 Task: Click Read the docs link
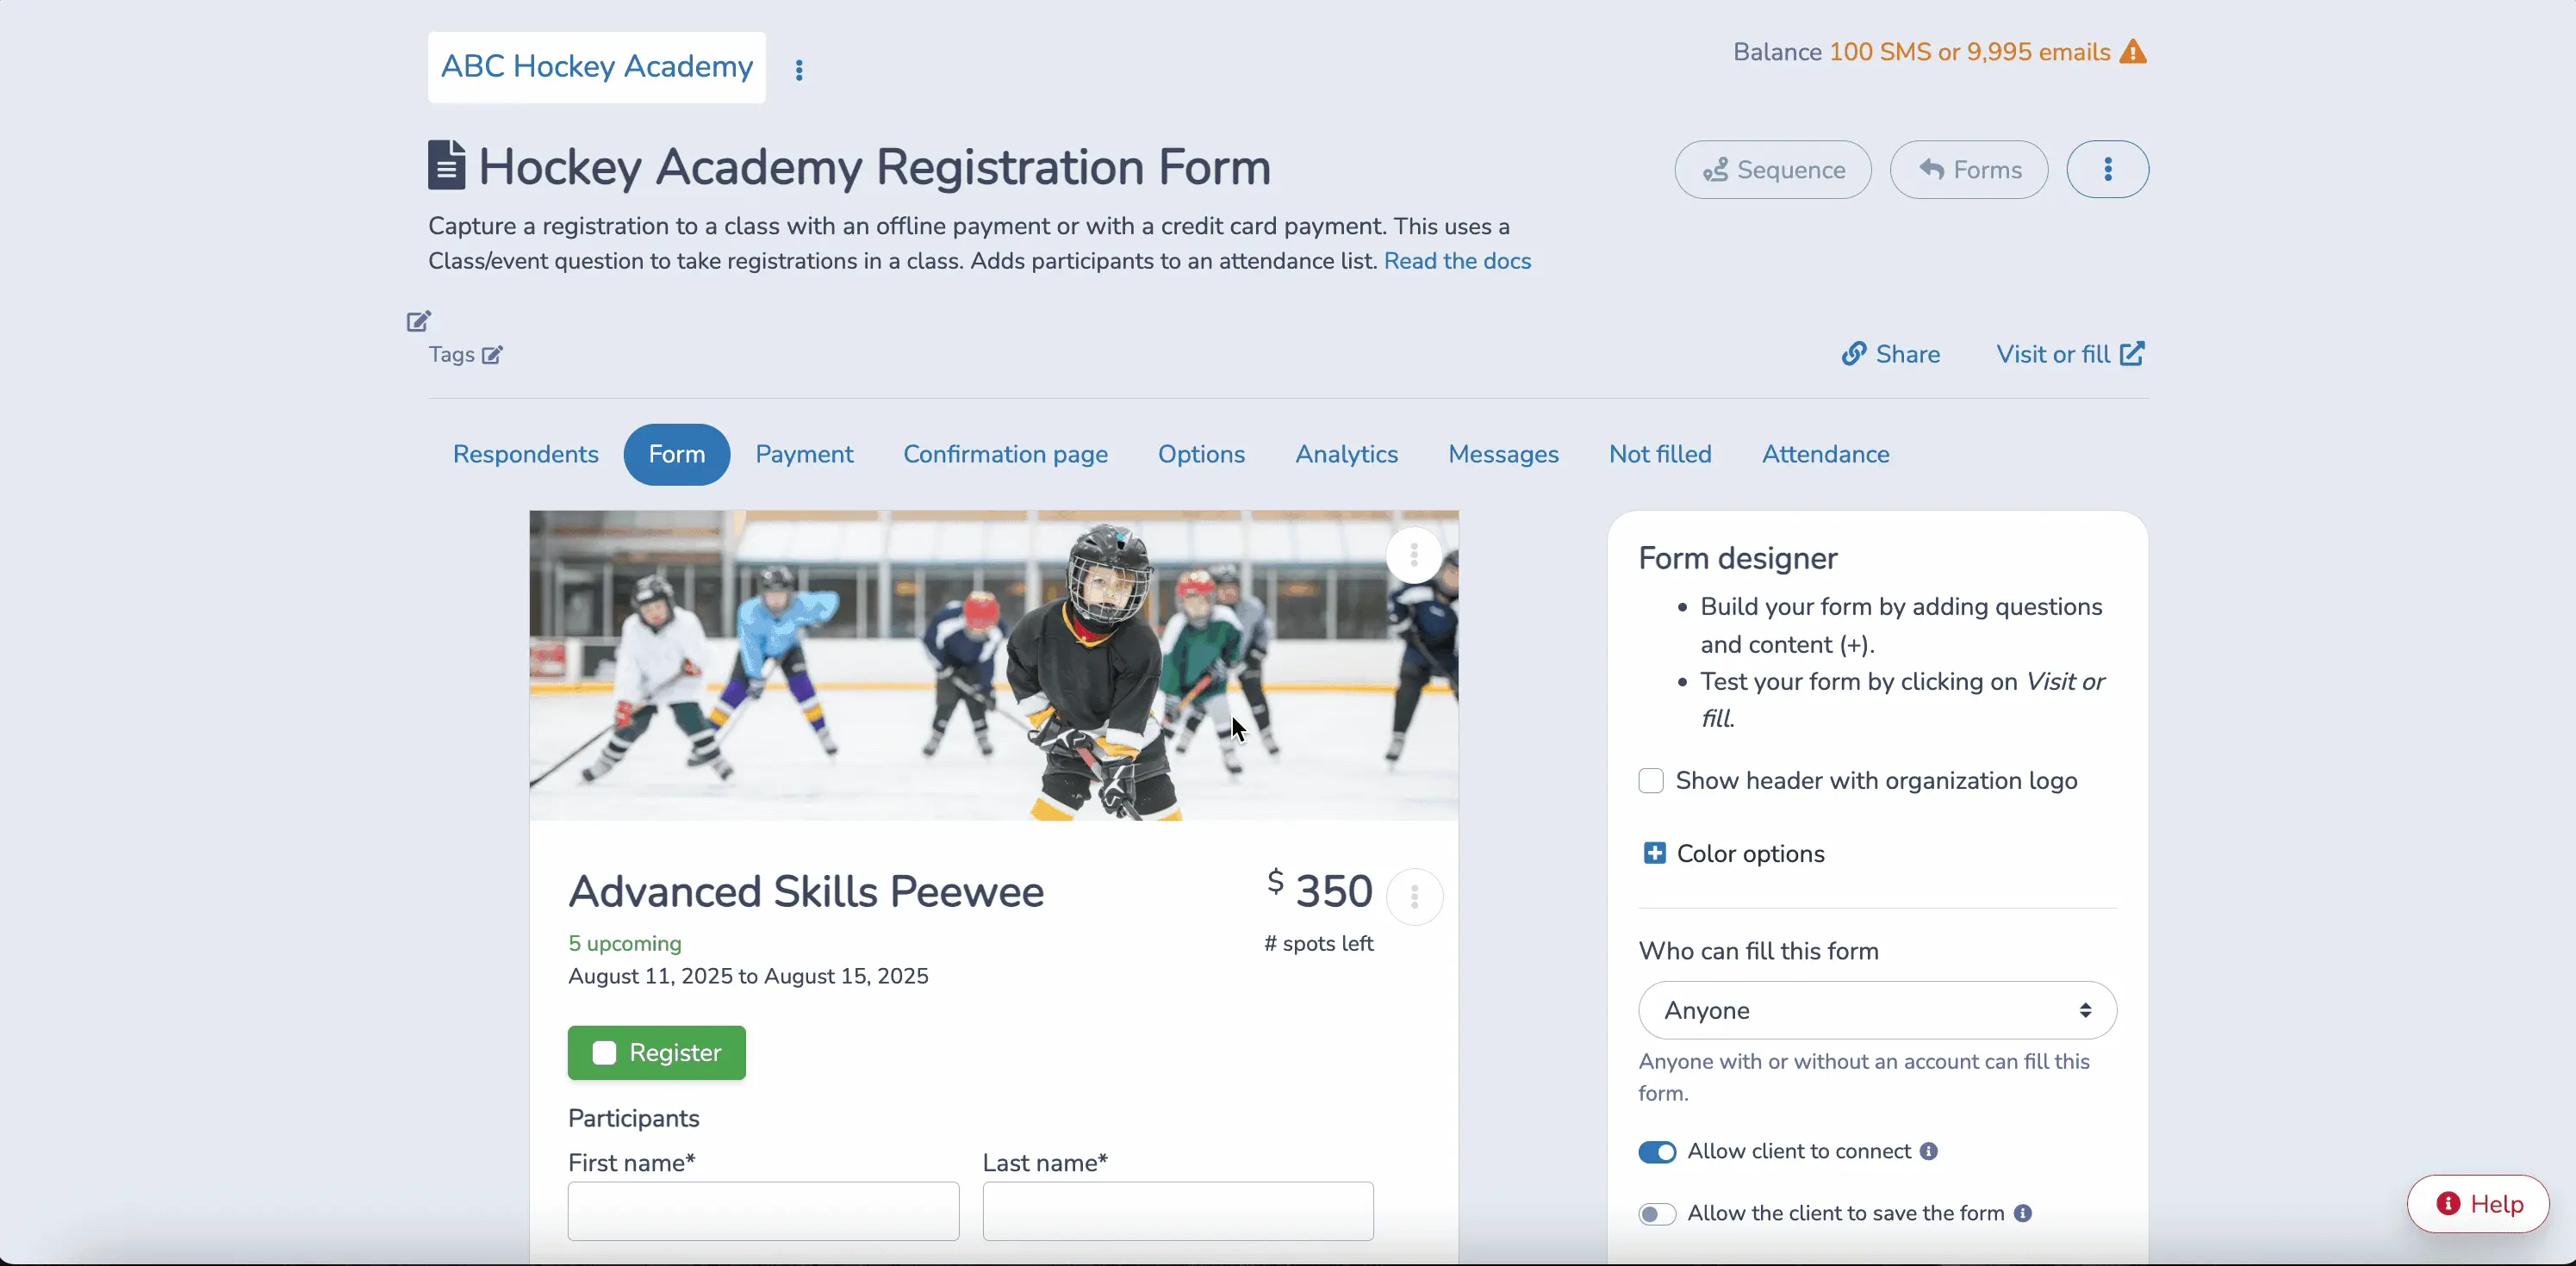click(x=1457, y=261)
